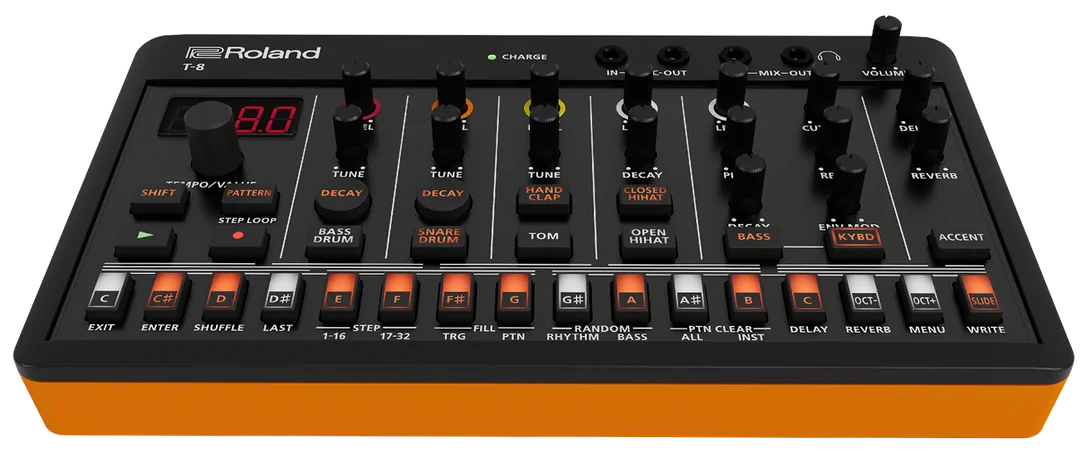Screen dimensions: 1086x453
Task: Adjust the bass drum TUNE knob
Action: (350, 135)
